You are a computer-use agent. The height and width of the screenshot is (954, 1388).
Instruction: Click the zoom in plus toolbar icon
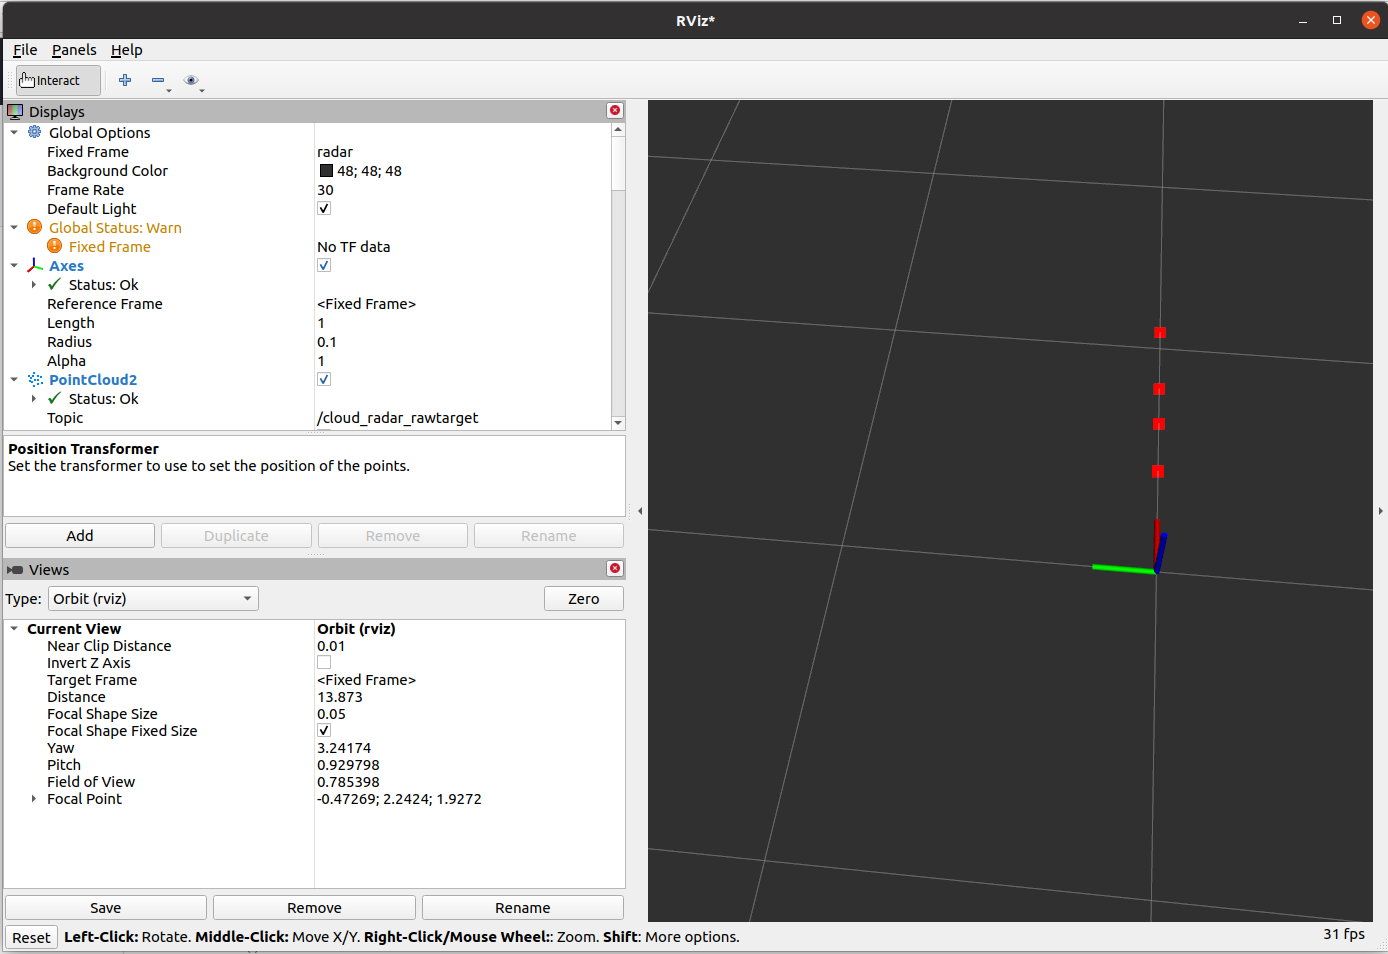124,80
